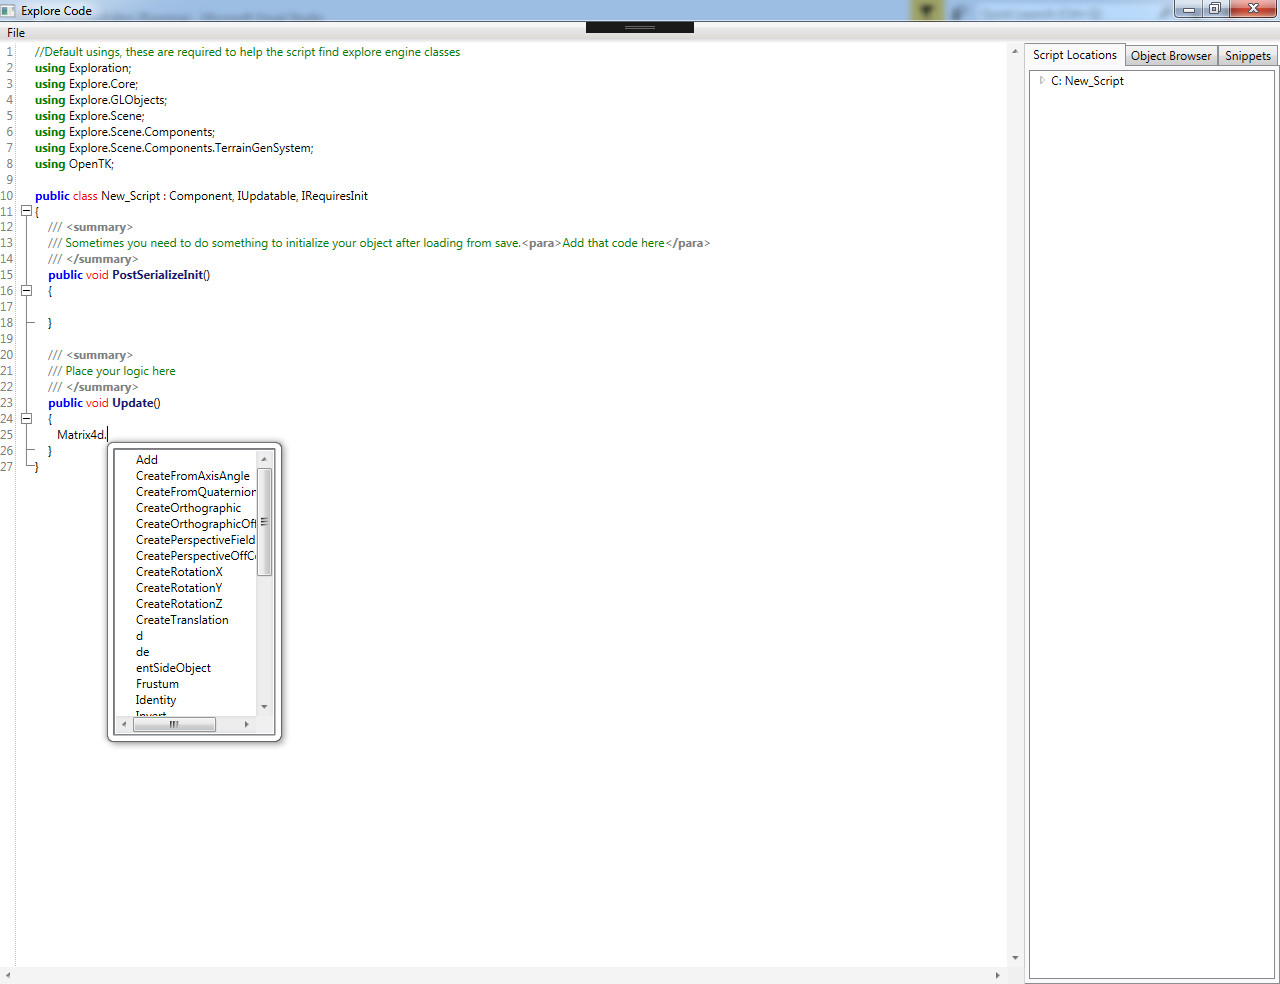Viewport: 1280px width, 984px height.
Task: Expand the C: New_Script tree node
Action: (x=1042, y=81)
